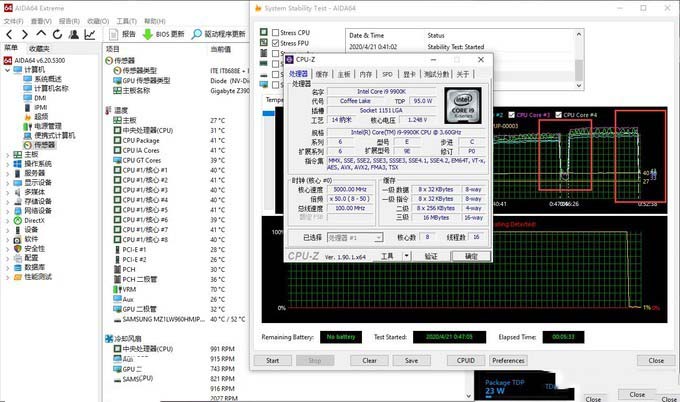Click the status log scrollbar down arrow
Image resolution: width=680 pixels, height=402 pixels.
(579, 85)
